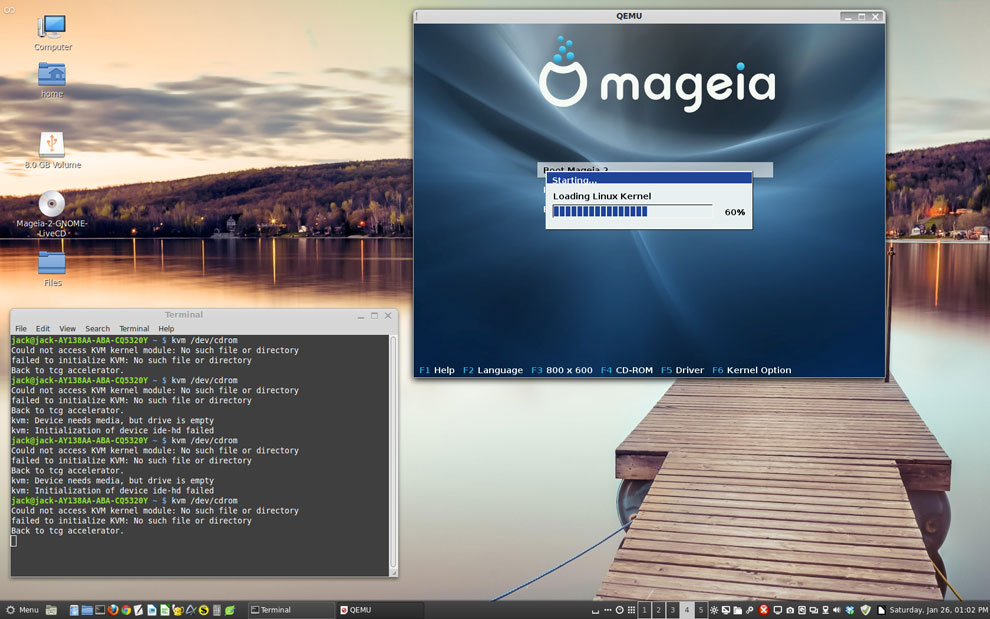Click the Dropbox tray icon
990x619 pixels.
850,610
